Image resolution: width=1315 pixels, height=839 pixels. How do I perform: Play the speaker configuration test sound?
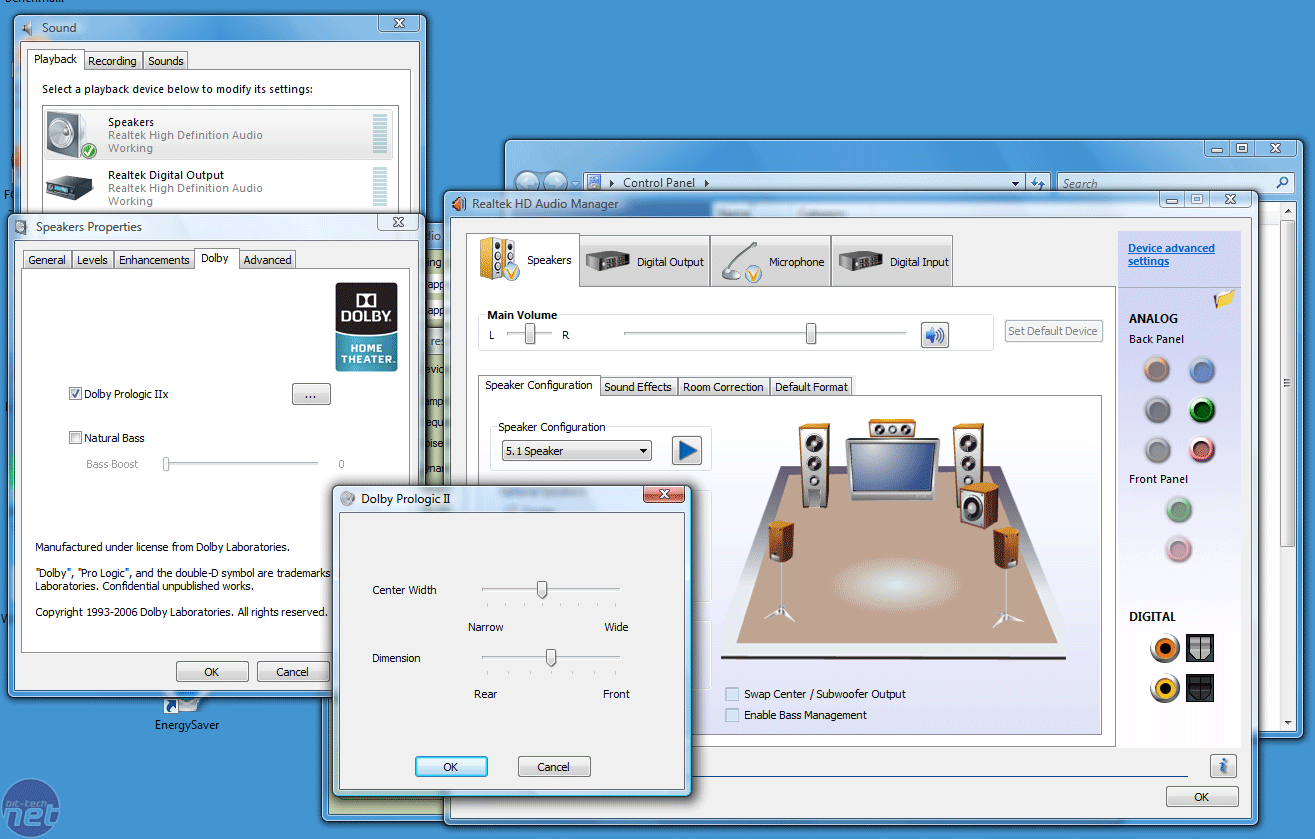click(686, 450)
